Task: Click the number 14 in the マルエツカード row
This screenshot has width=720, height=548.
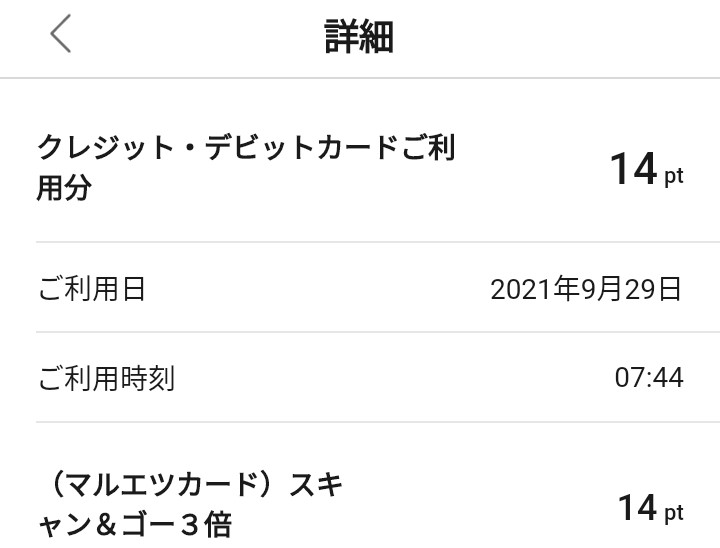Action: pos(637,508)
